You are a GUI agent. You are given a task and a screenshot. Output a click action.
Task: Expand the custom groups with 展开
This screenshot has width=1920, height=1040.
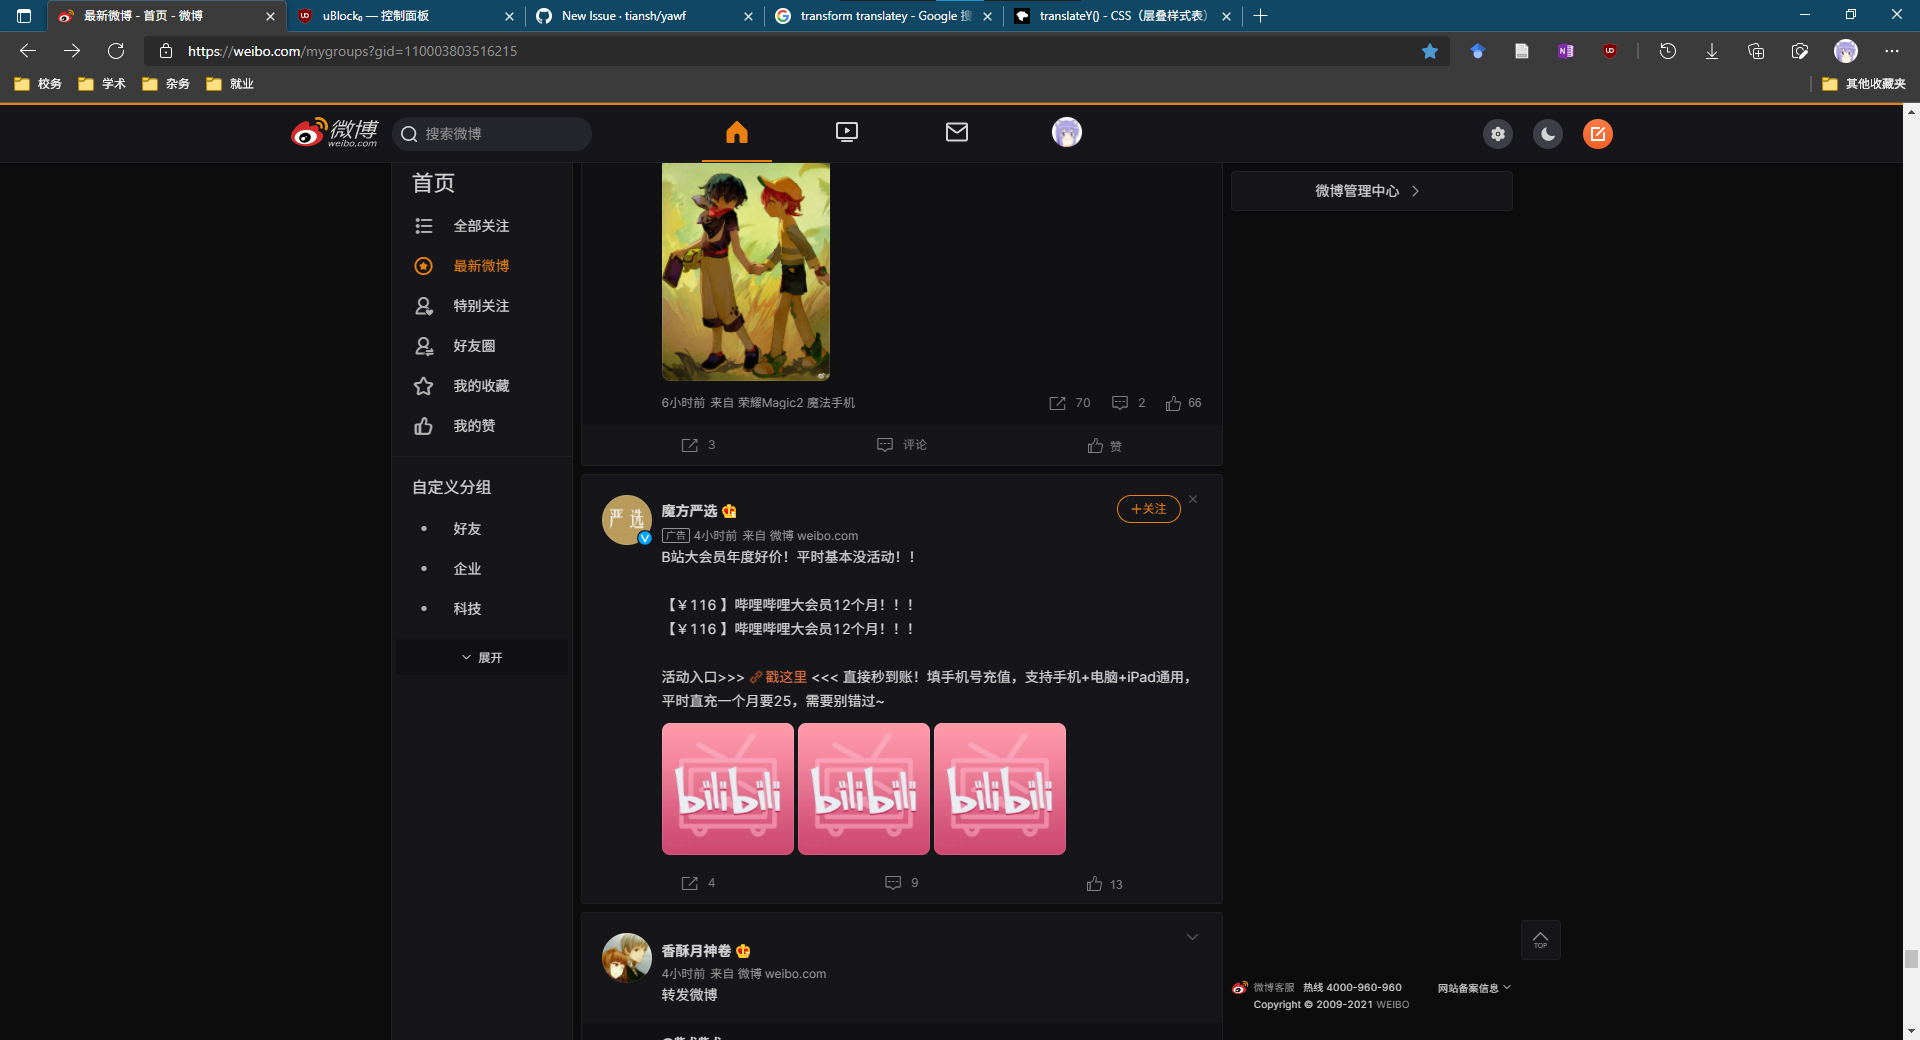tap(482, 657)
